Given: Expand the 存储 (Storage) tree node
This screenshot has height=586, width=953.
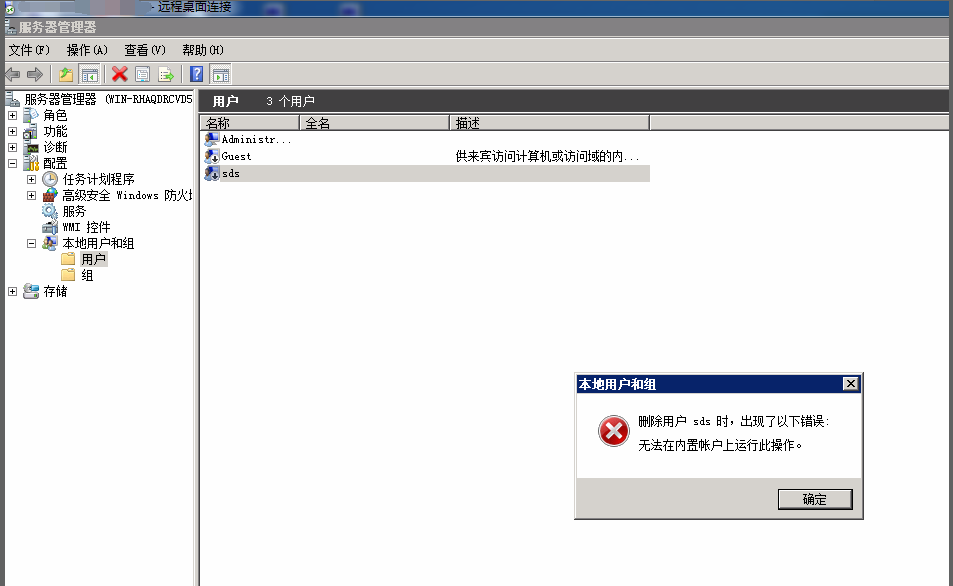Looking at the screenshot, I should click(x=12, y=292).
